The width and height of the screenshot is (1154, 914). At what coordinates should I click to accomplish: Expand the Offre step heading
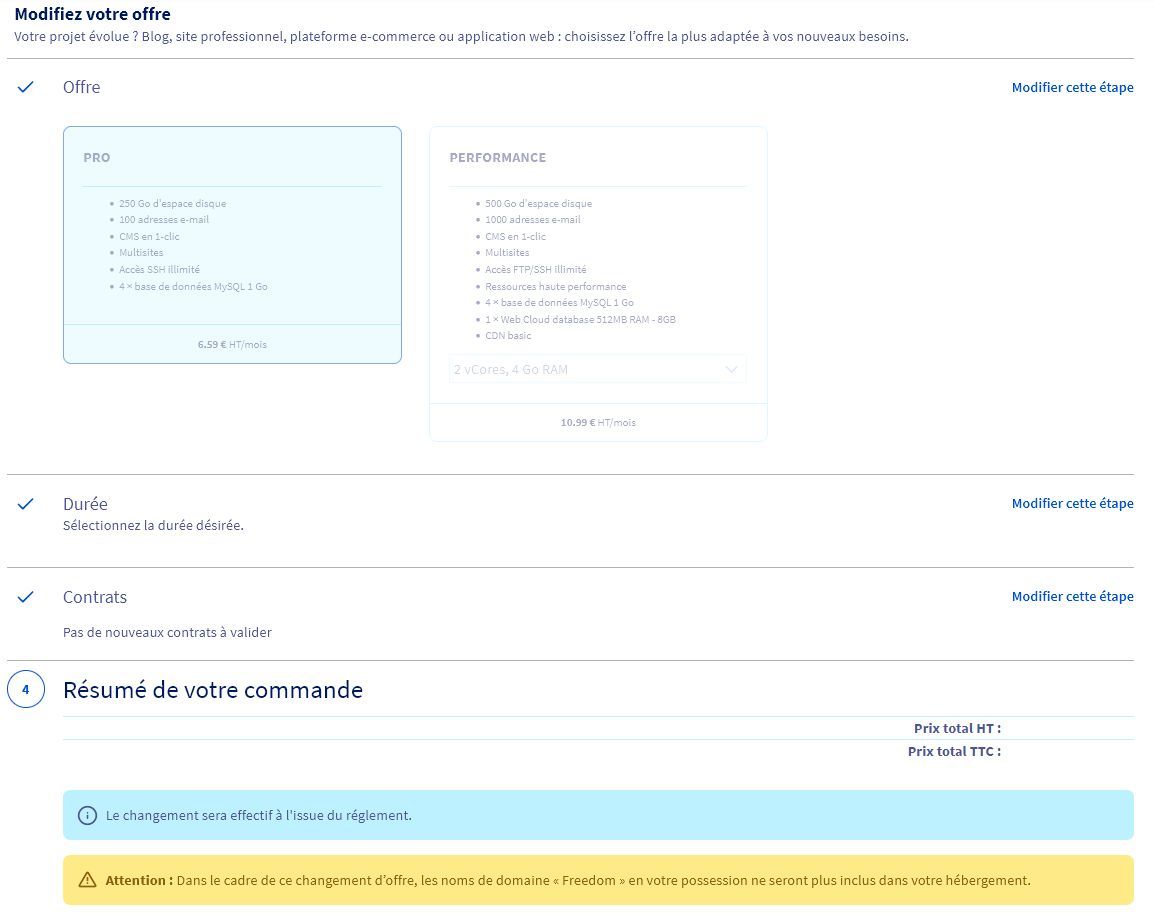click(x=82, y=87)
